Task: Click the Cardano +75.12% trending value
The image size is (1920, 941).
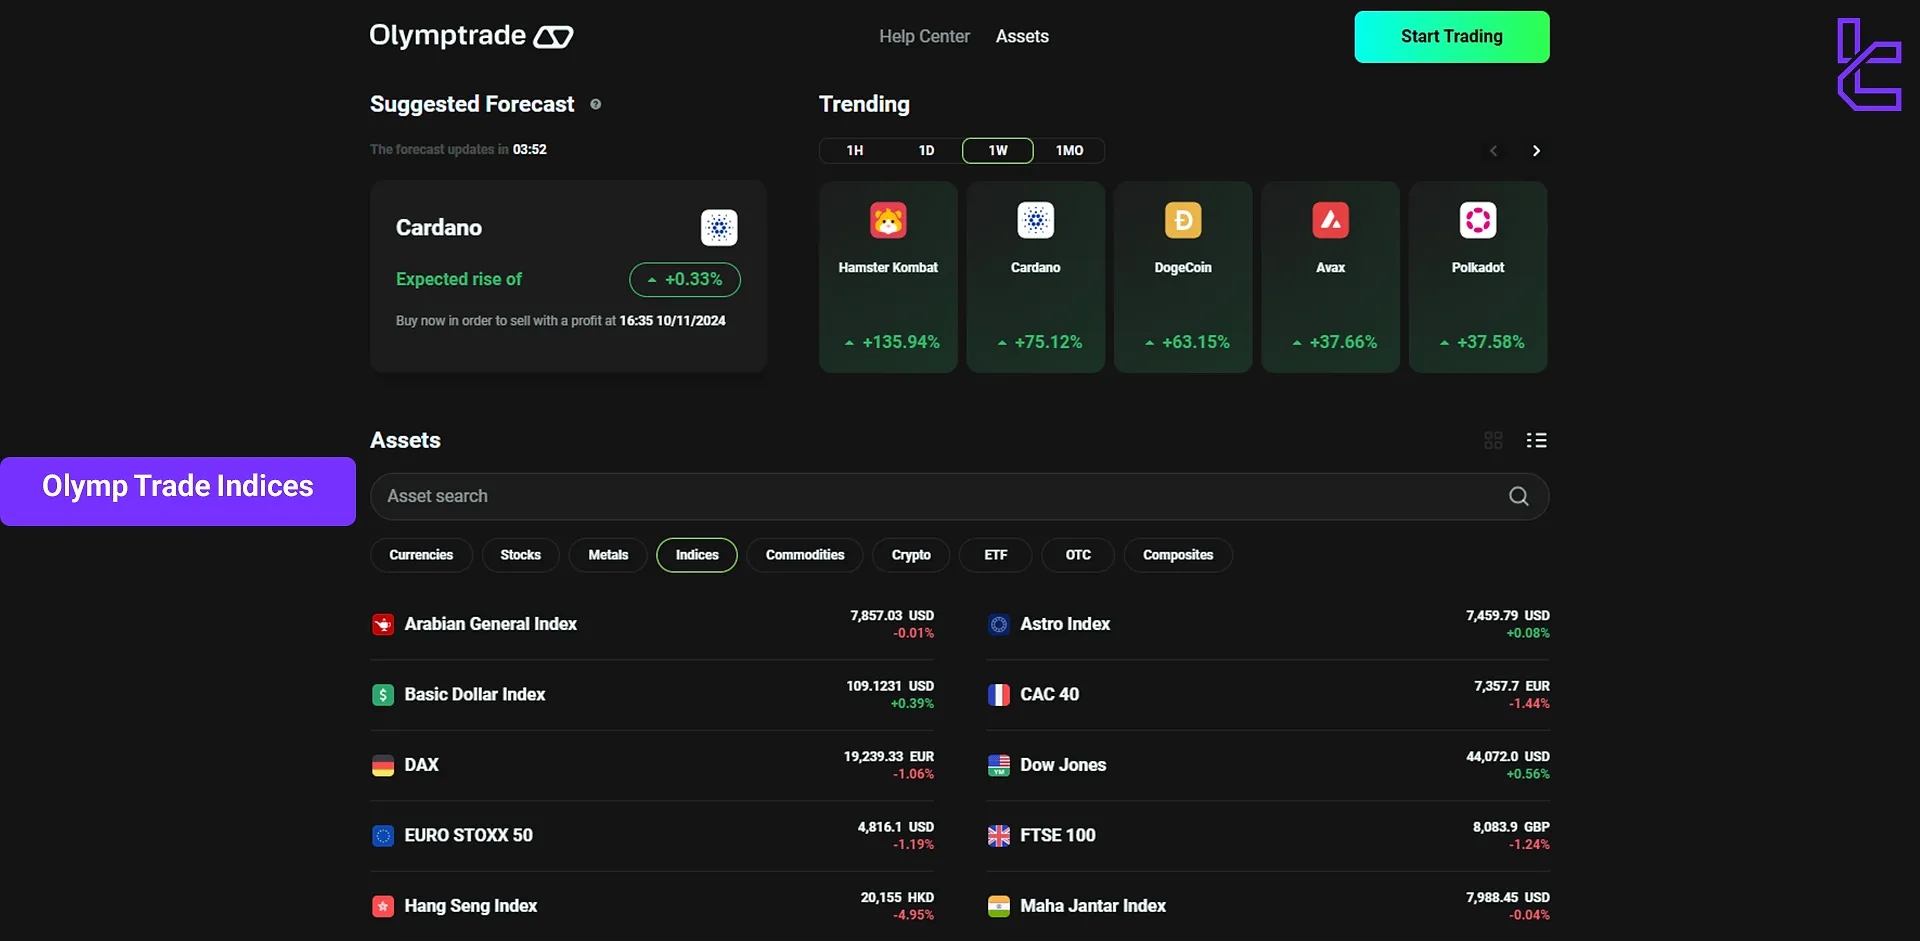Action: (x=1040, y=342)
